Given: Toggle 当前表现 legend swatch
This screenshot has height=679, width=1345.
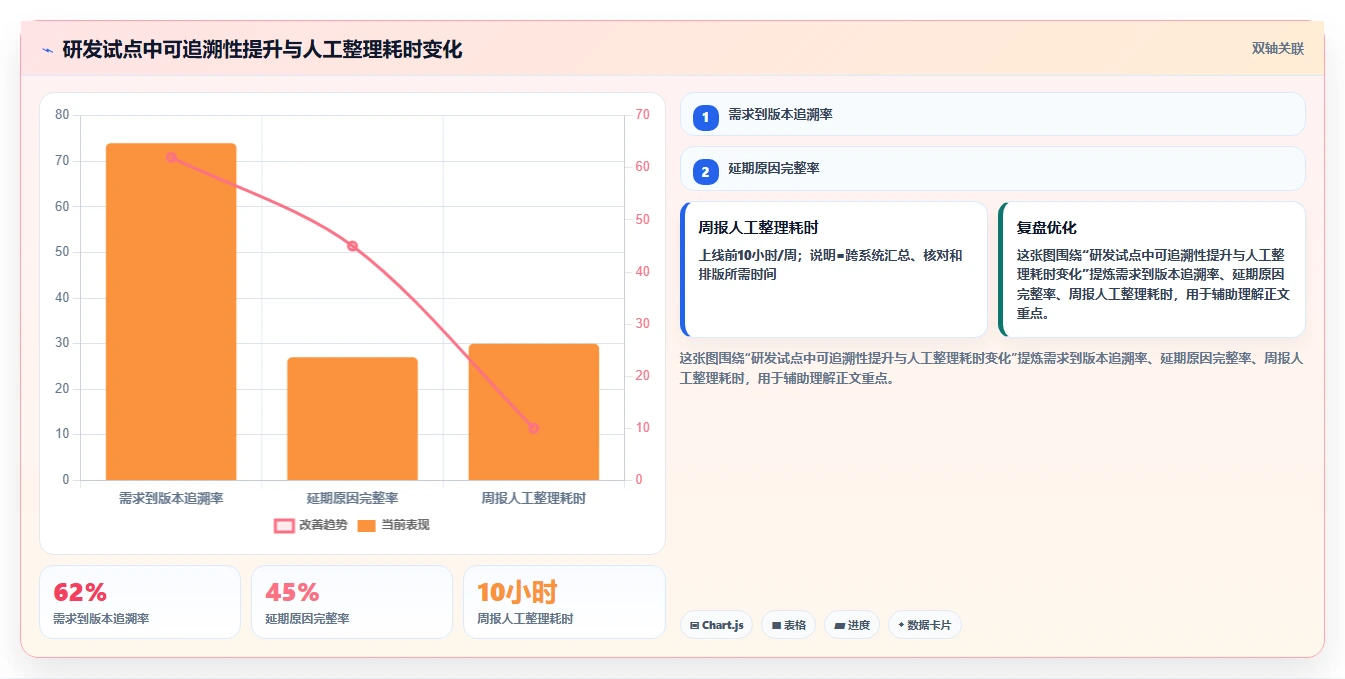Looking at the screenshot, I should (x=366, y=525).
